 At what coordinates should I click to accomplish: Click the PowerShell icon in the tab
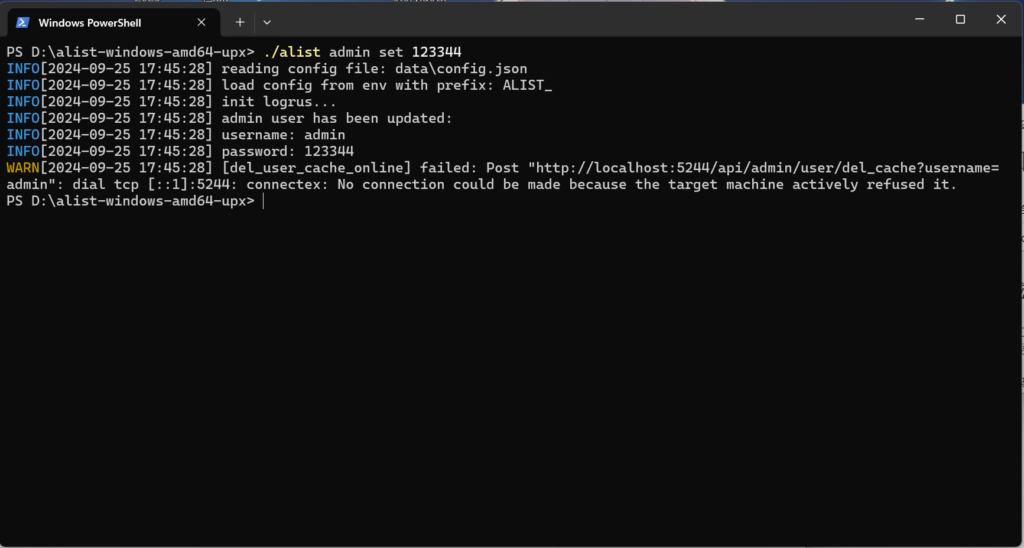[x=23, y=22]
